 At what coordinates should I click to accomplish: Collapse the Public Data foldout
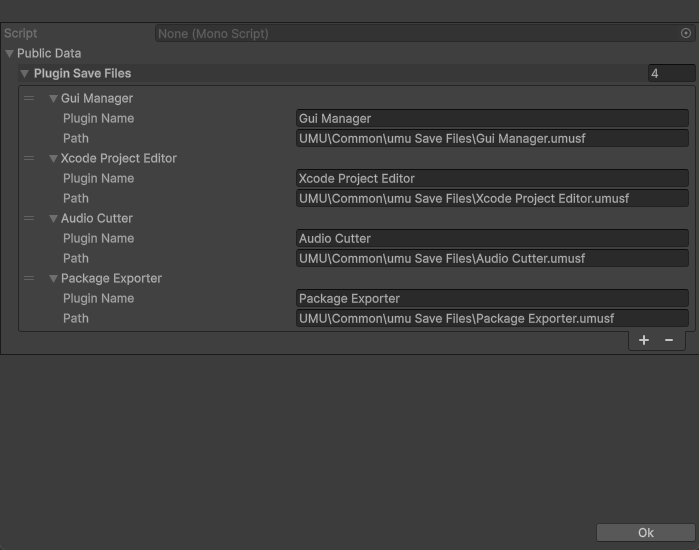pyautogui.click(x=9, y=53)
